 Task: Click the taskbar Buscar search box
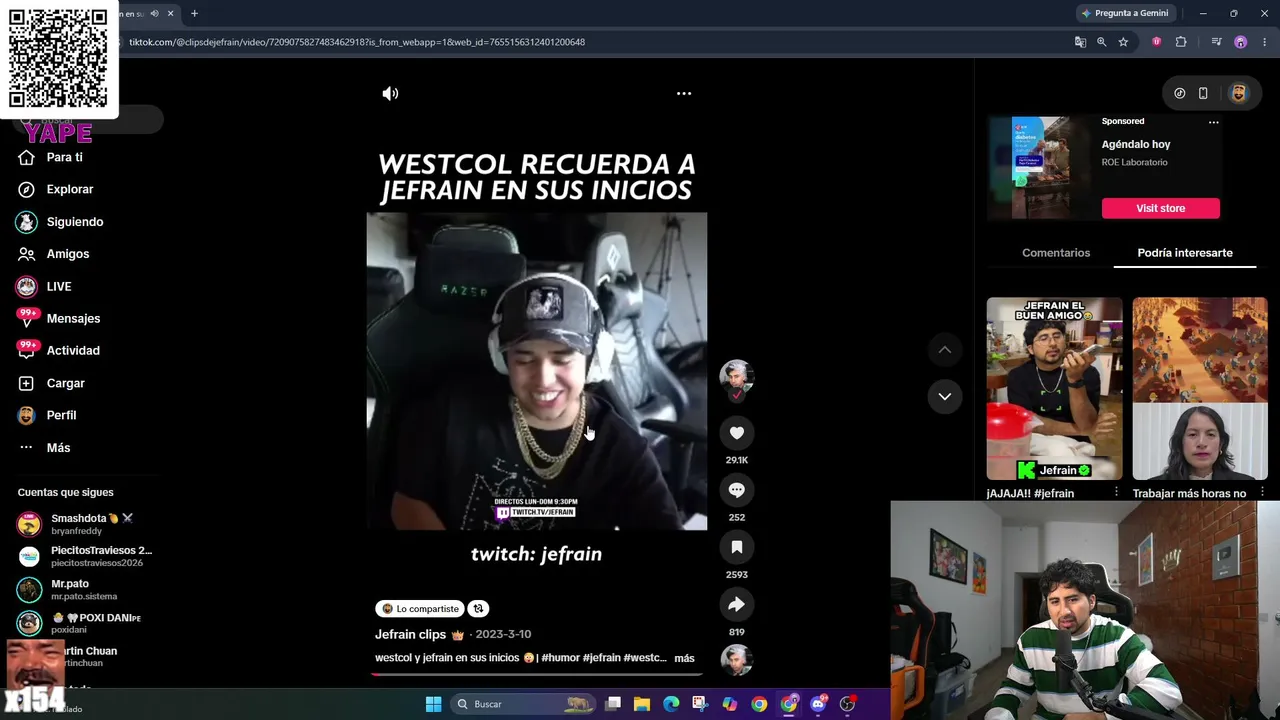(x=521, y=704)
